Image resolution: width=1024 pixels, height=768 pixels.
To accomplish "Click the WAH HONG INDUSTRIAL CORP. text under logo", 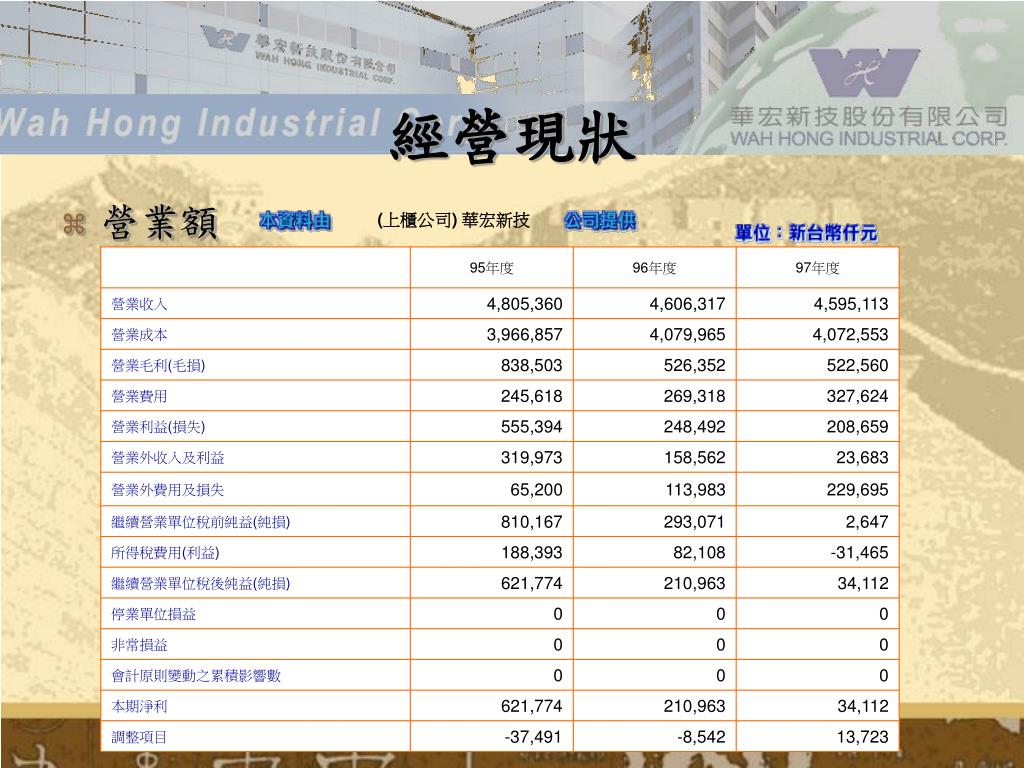I will 869,138.
